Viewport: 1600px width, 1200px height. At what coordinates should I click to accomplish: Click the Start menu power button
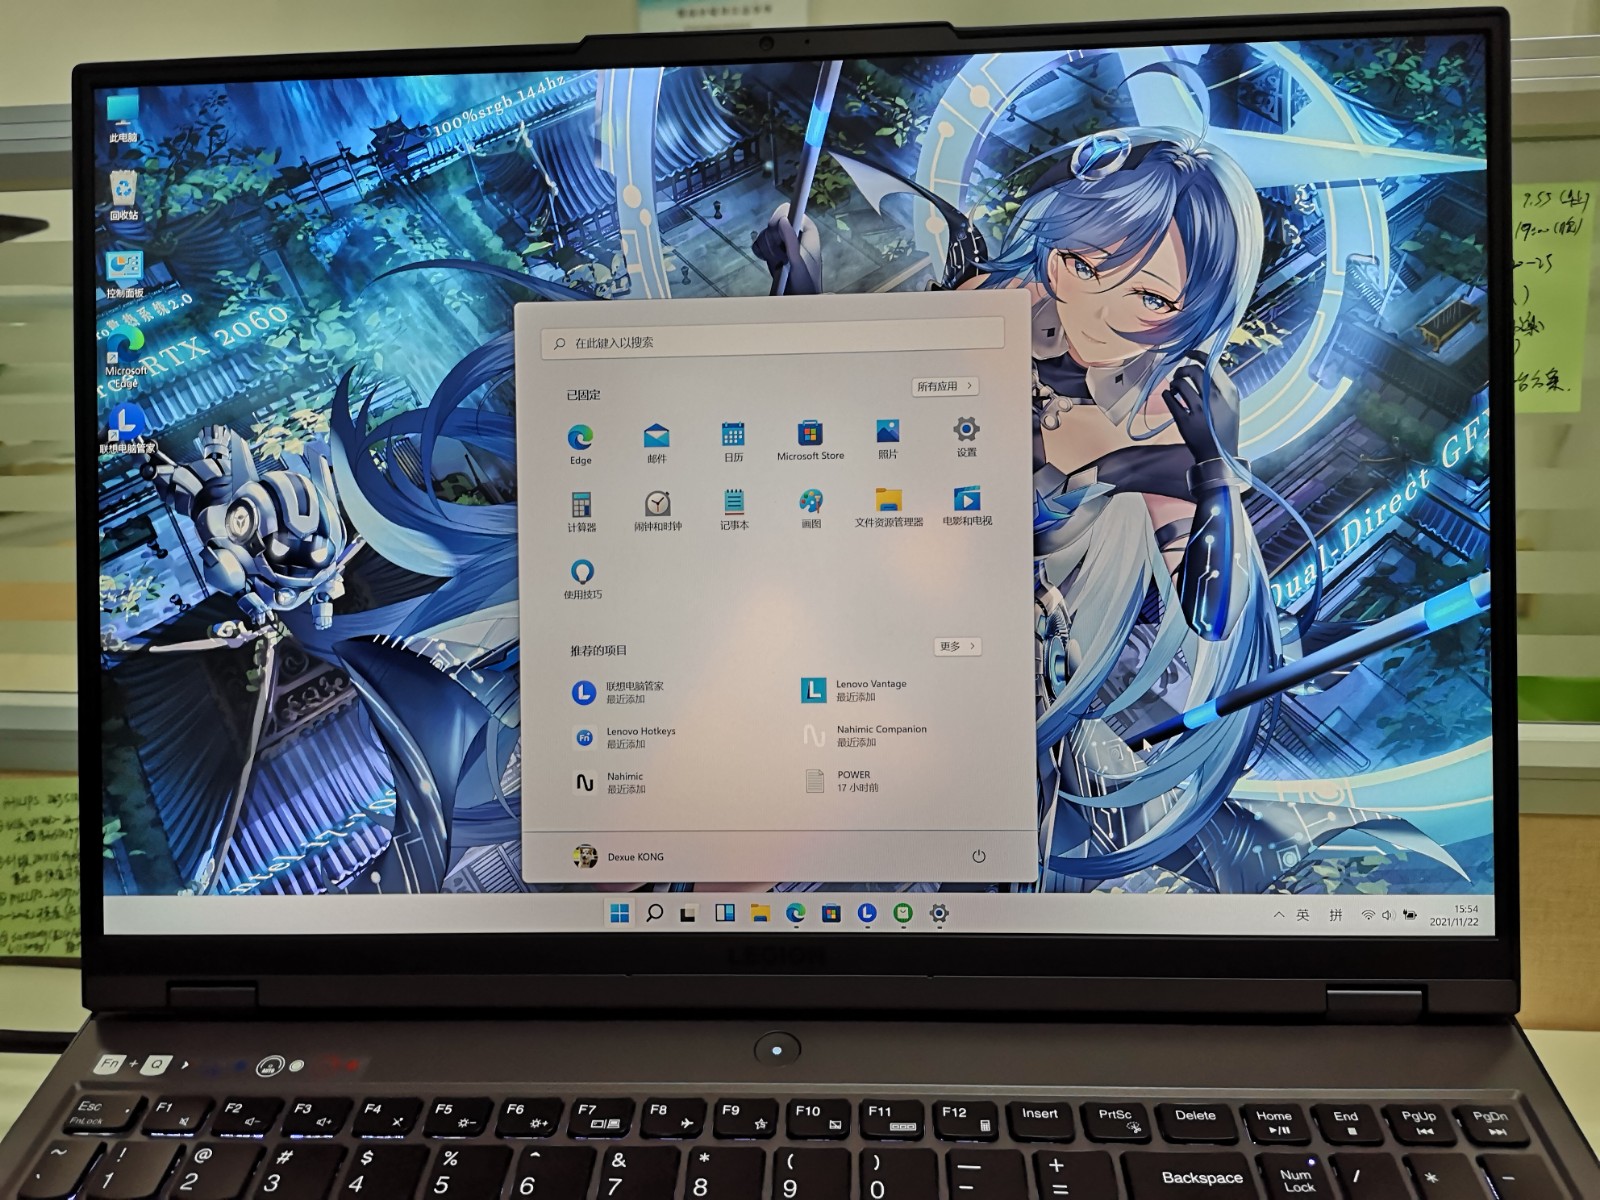(x=978, y=856)
